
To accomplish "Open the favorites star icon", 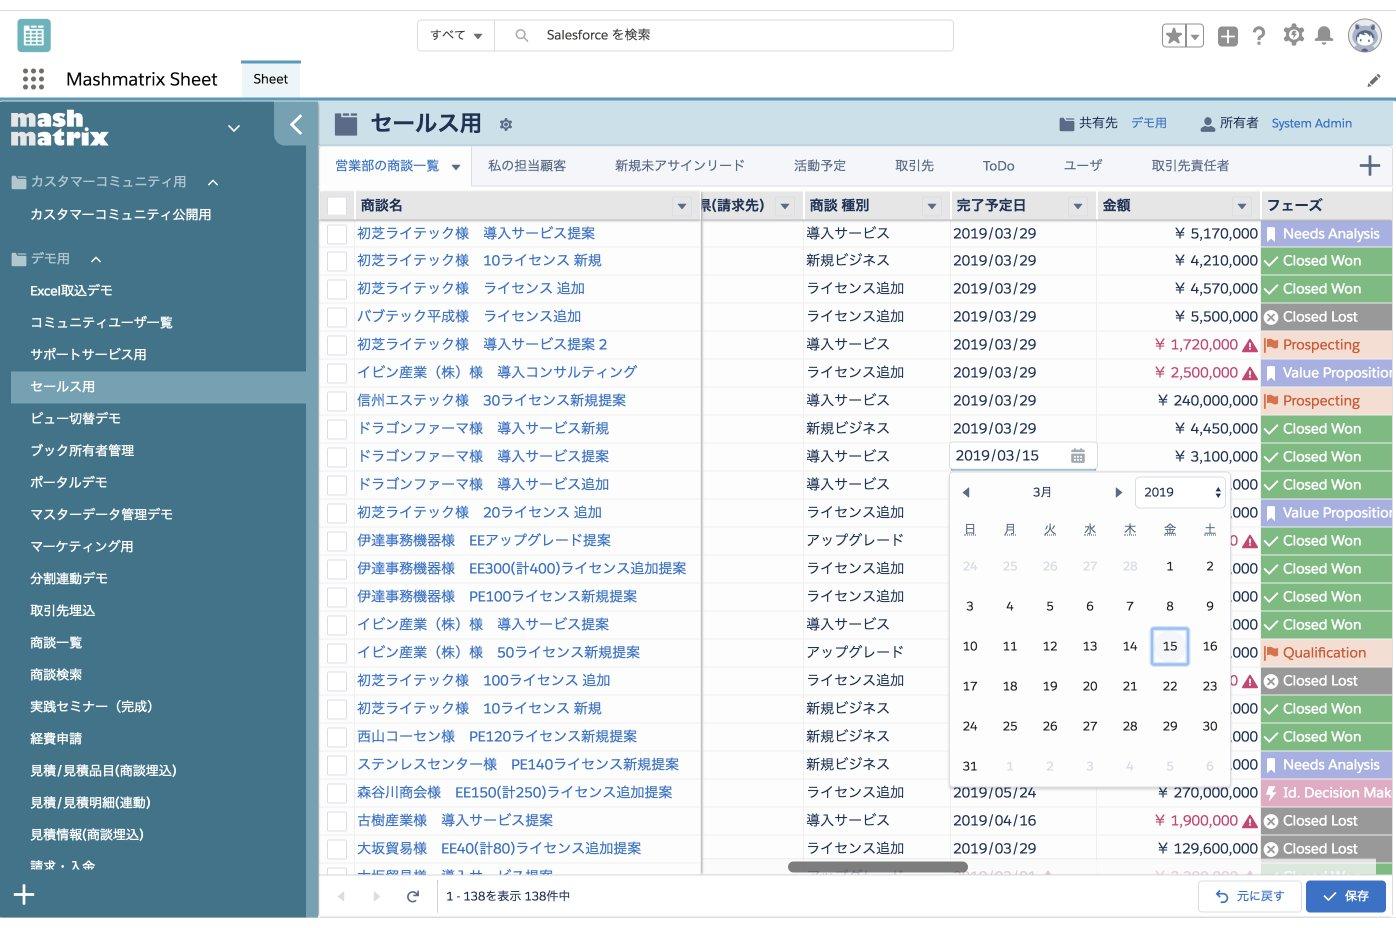I will (1174, 36).
